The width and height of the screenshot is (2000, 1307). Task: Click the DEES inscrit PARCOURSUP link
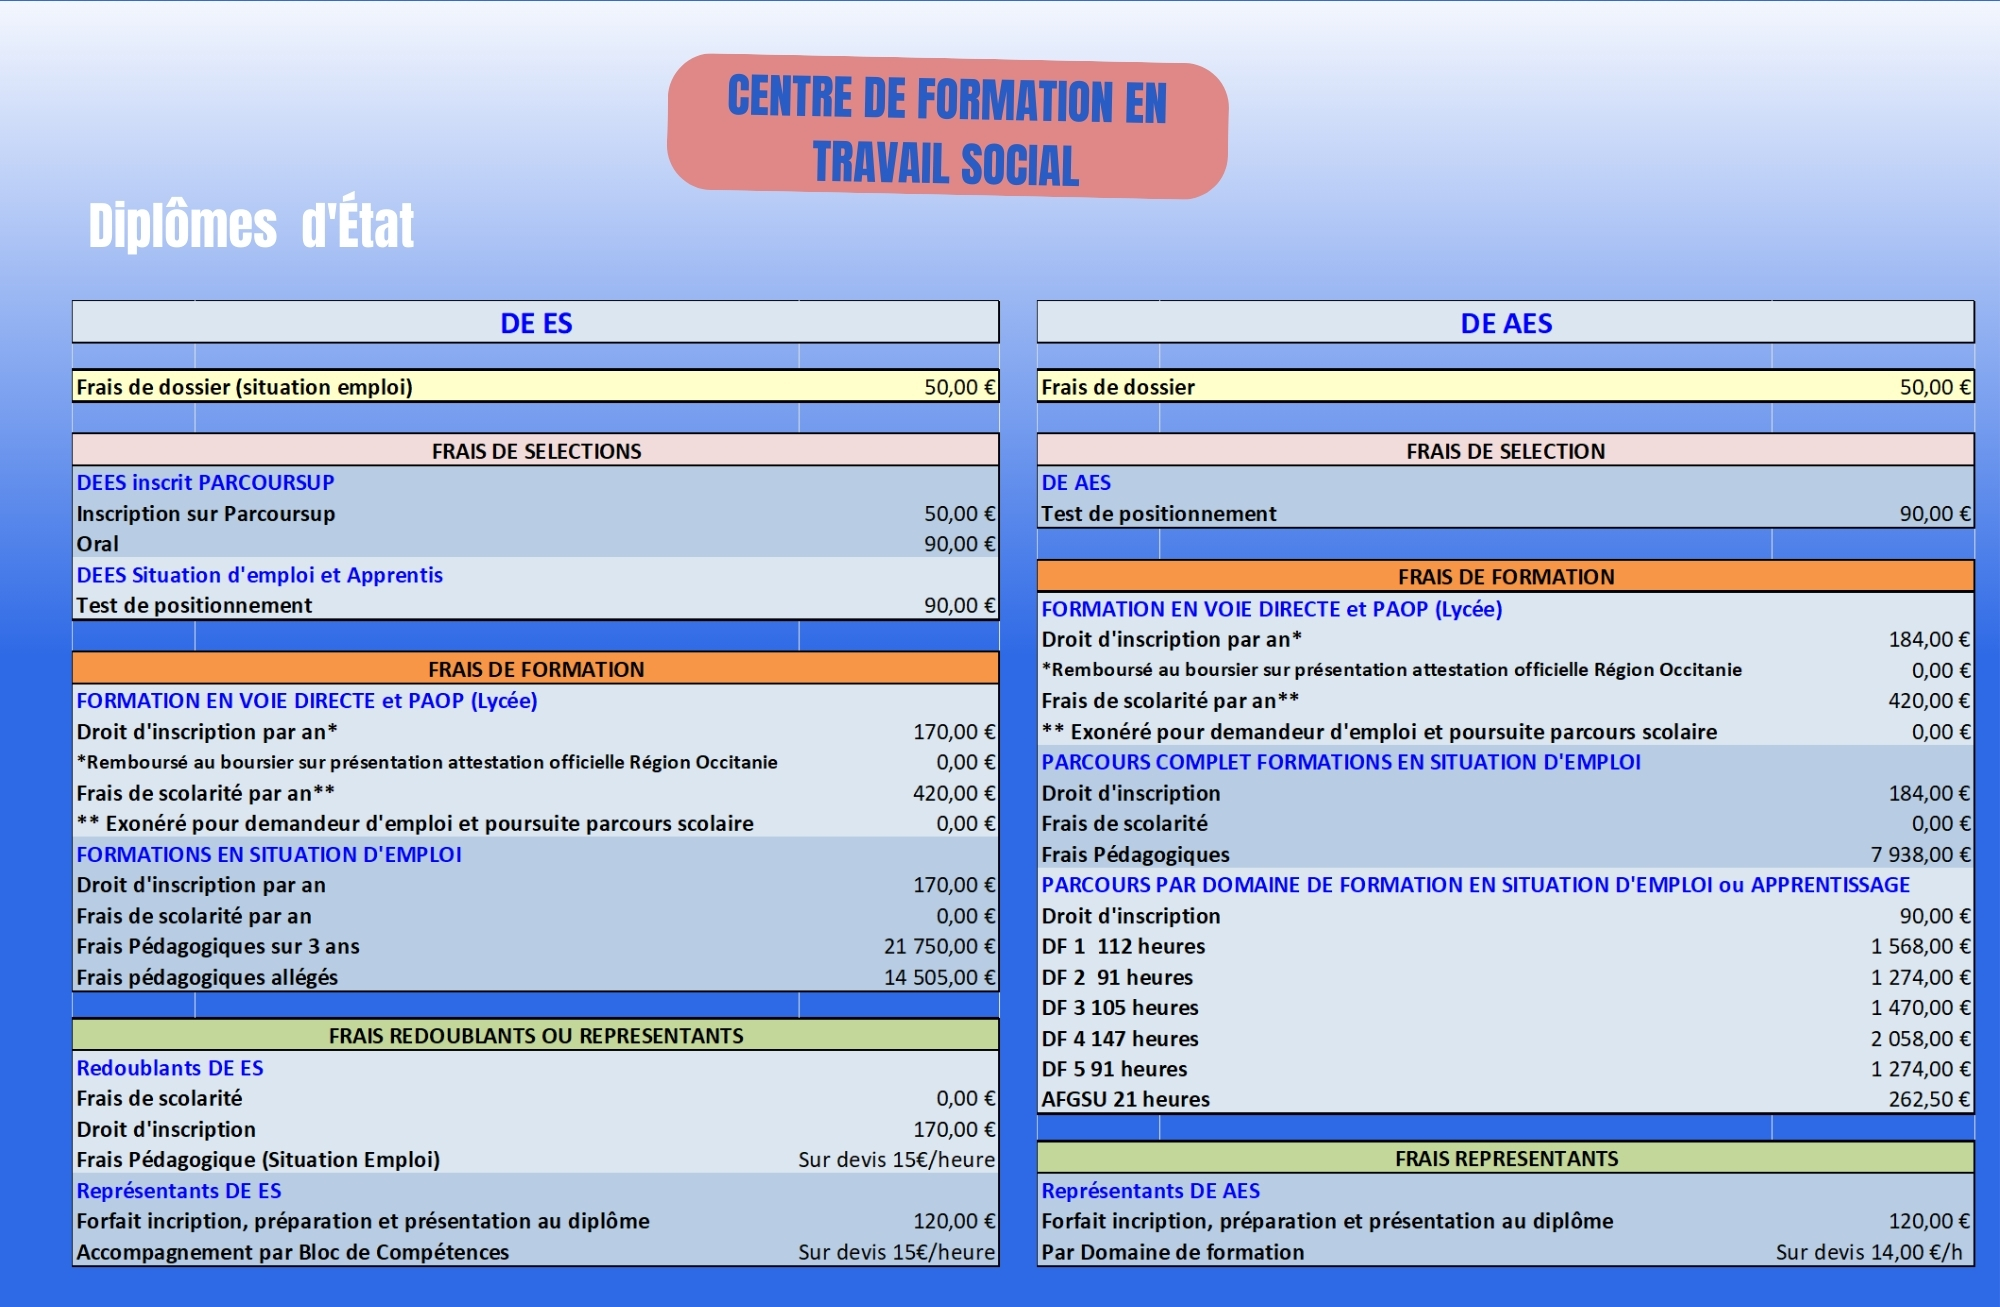point(205,482)
